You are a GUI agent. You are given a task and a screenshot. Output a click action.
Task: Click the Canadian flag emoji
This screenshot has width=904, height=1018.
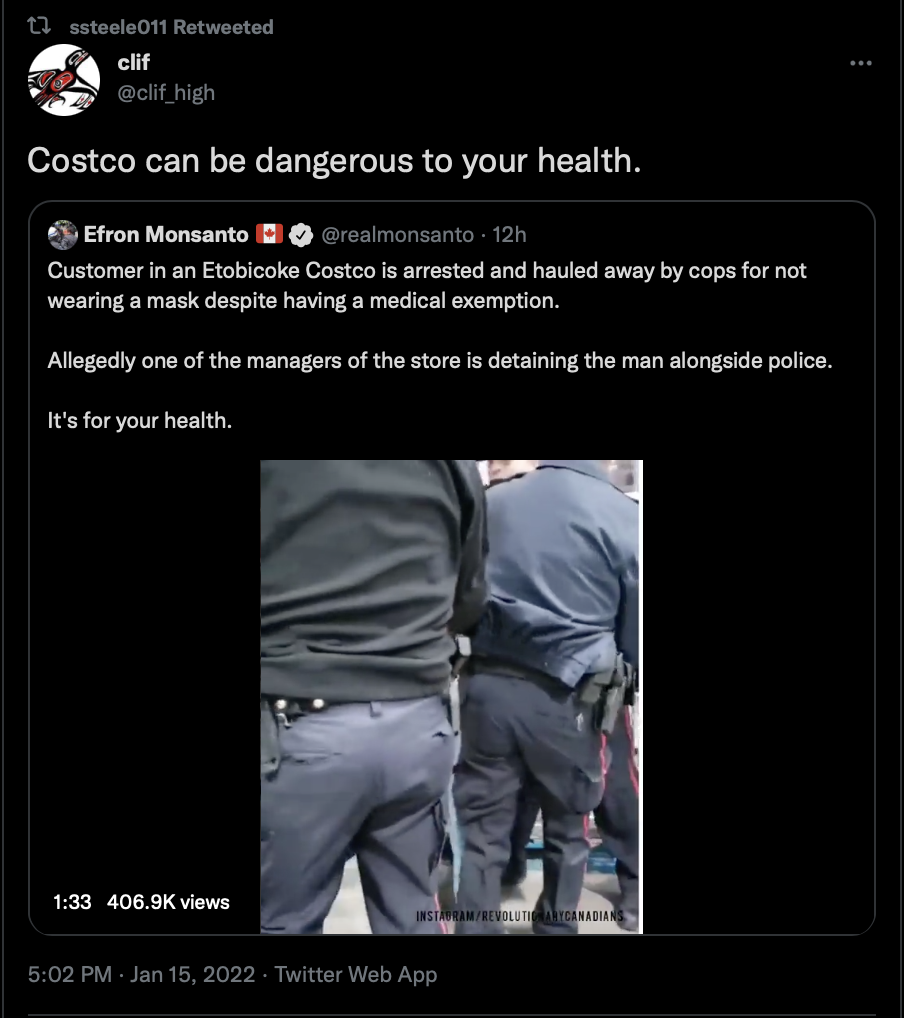(269, 234)
